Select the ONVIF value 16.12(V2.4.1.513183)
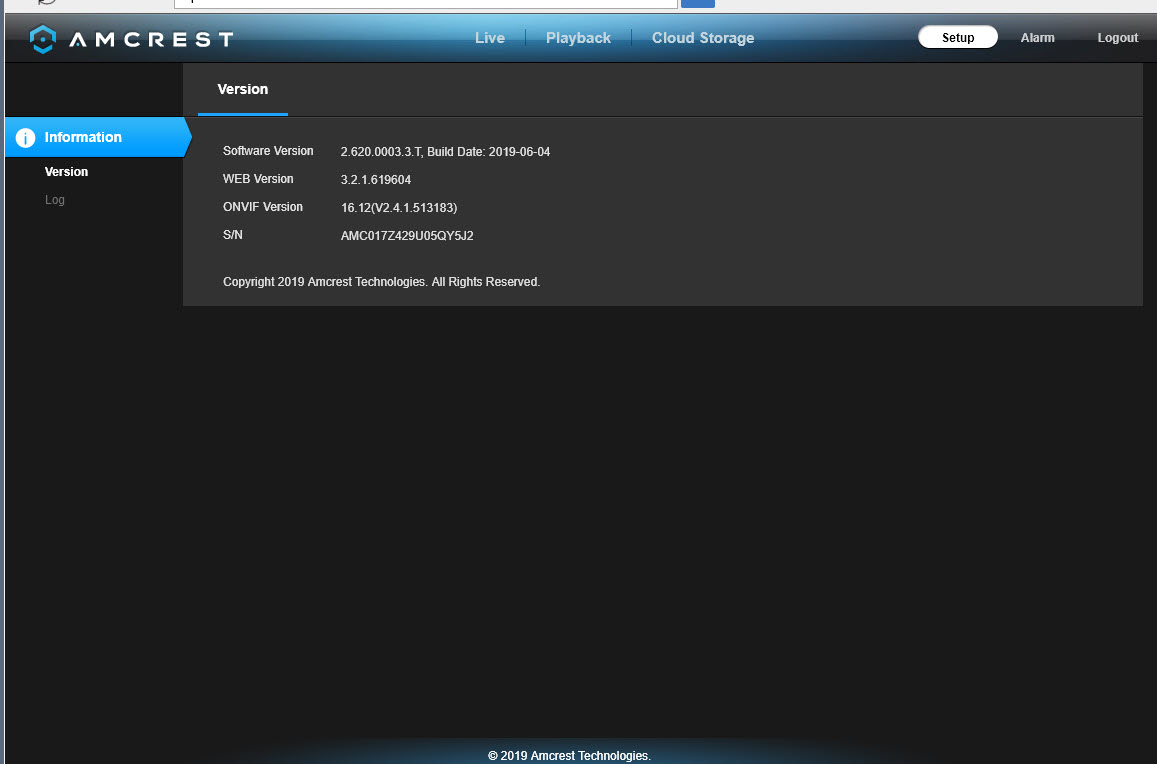Image resolution: width=1157 pixels, height=764 pixels. (x=399, y=208)
